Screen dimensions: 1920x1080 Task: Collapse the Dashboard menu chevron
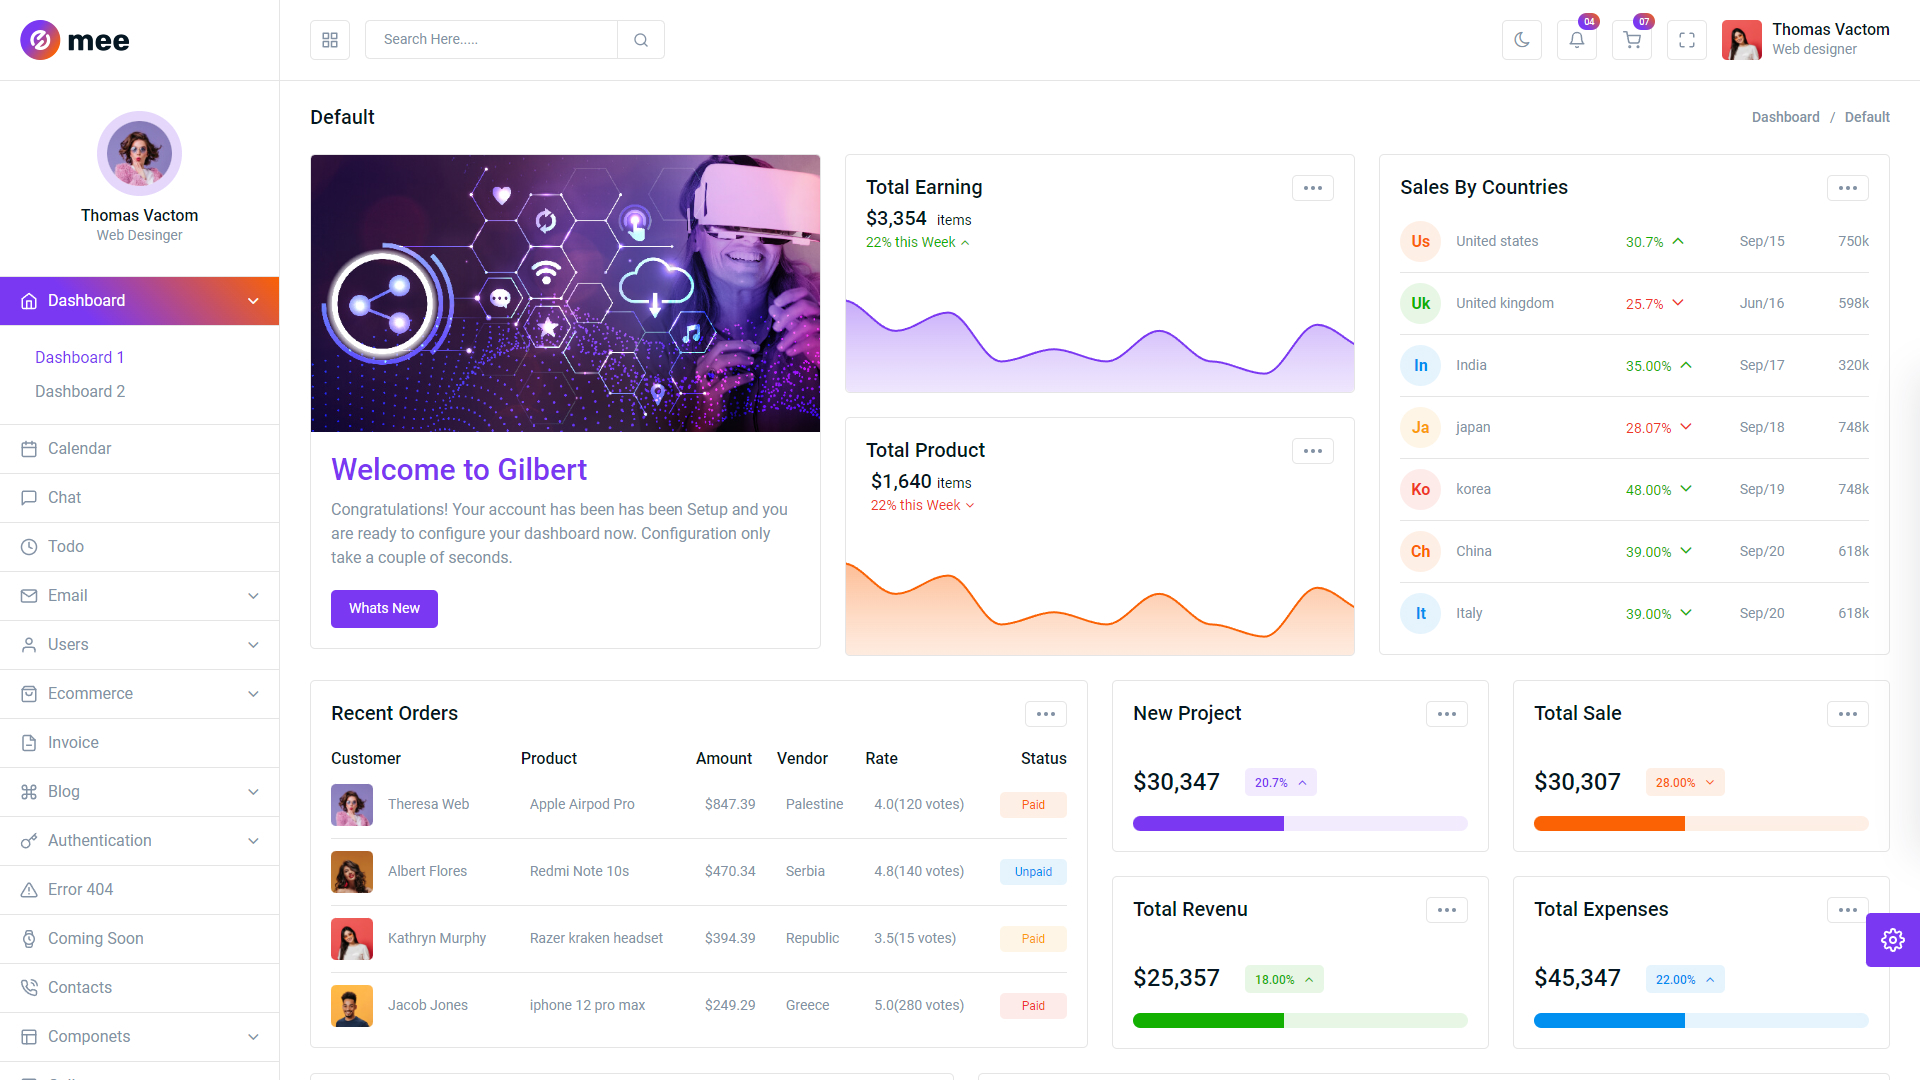(x=253, y=301)
